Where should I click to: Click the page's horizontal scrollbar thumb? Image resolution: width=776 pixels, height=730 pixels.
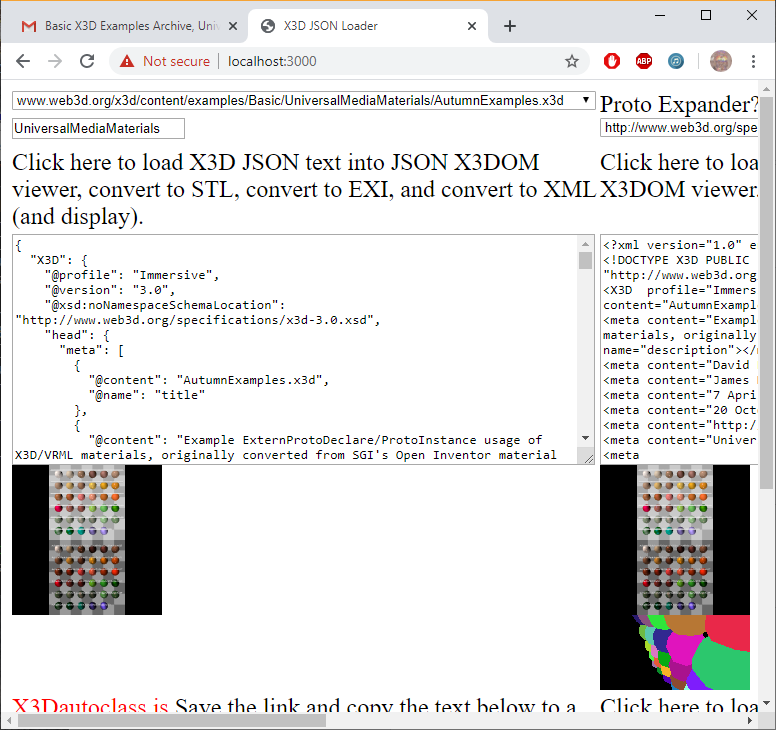[x=170, y=720]
